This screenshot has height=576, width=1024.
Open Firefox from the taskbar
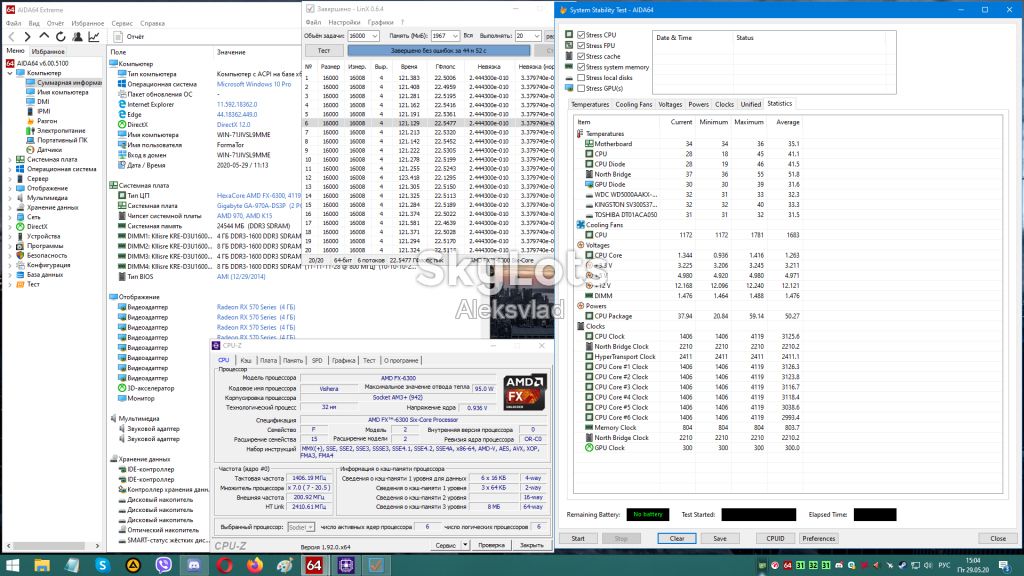click(255, 565)
